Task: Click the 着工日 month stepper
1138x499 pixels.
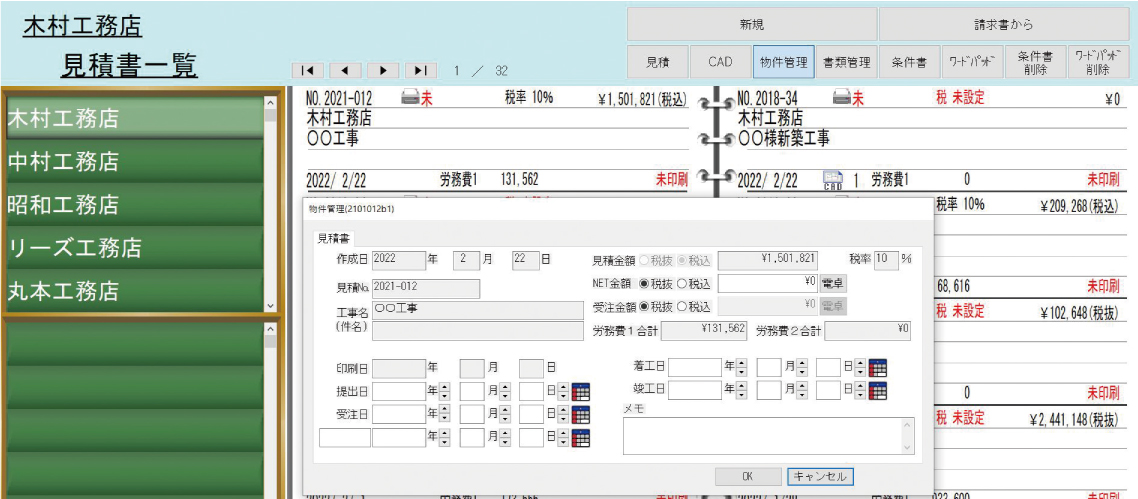Action: [801, 368]
